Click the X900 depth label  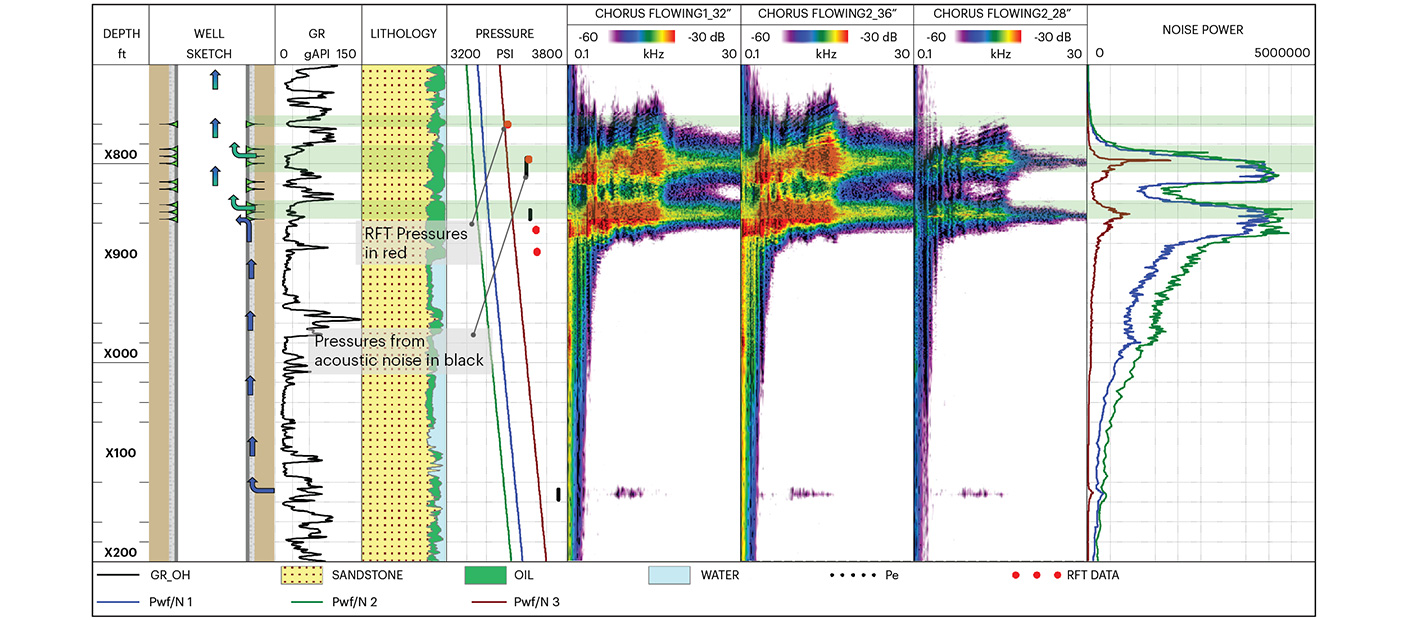point(120,254)
